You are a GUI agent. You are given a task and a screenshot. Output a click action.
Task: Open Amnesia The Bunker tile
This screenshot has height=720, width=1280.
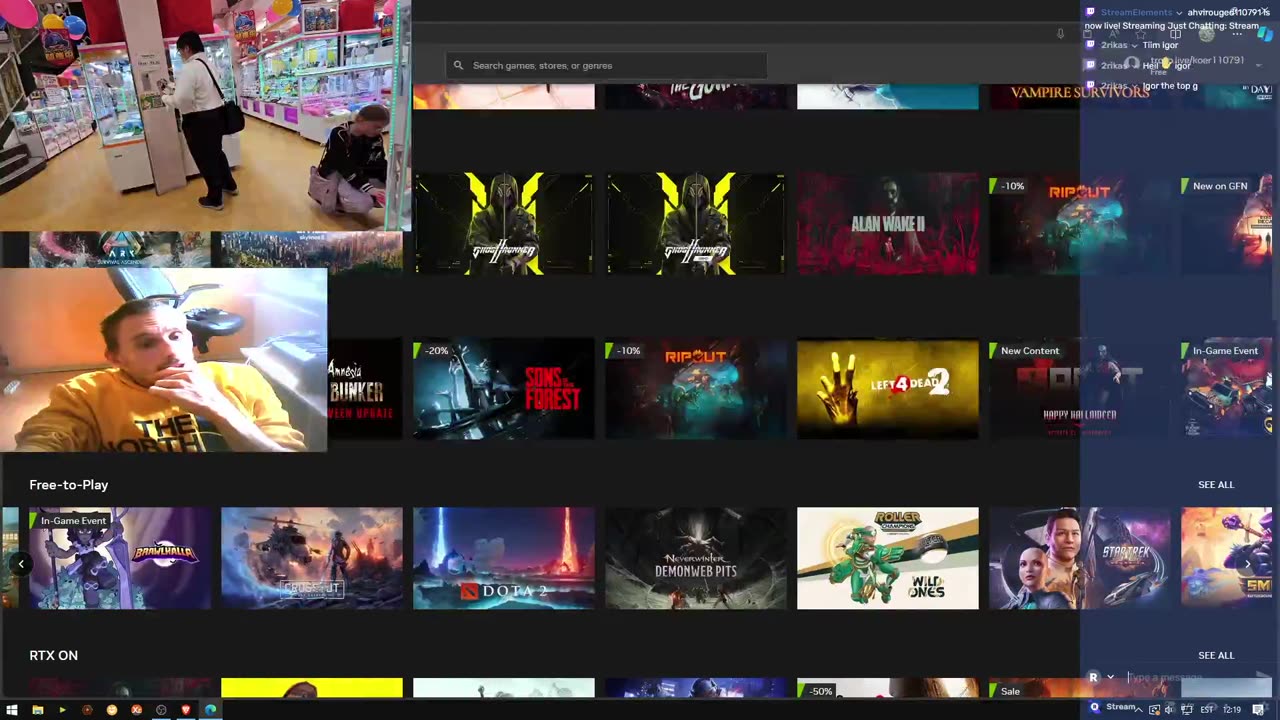[365, 389]
